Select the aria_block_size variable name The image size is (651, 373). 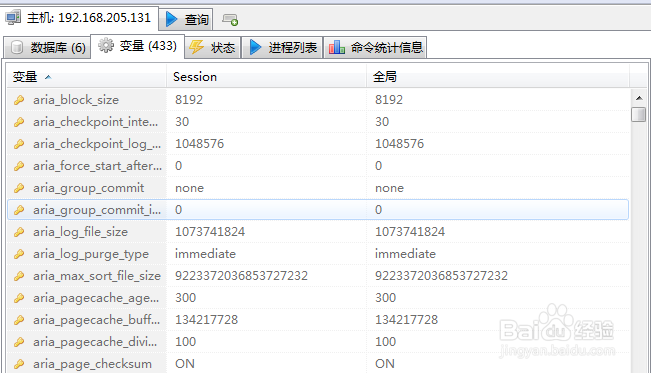76,100
